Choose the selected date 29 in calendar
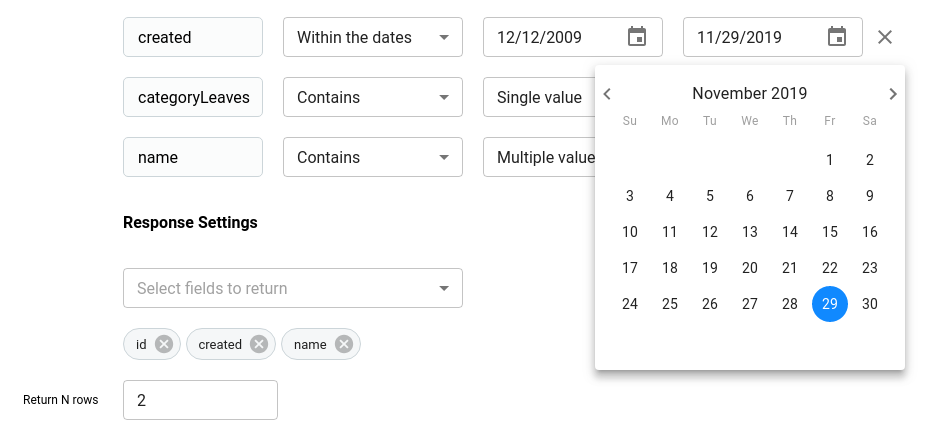This screenshot has width=943, height=432. click(830, 304)
